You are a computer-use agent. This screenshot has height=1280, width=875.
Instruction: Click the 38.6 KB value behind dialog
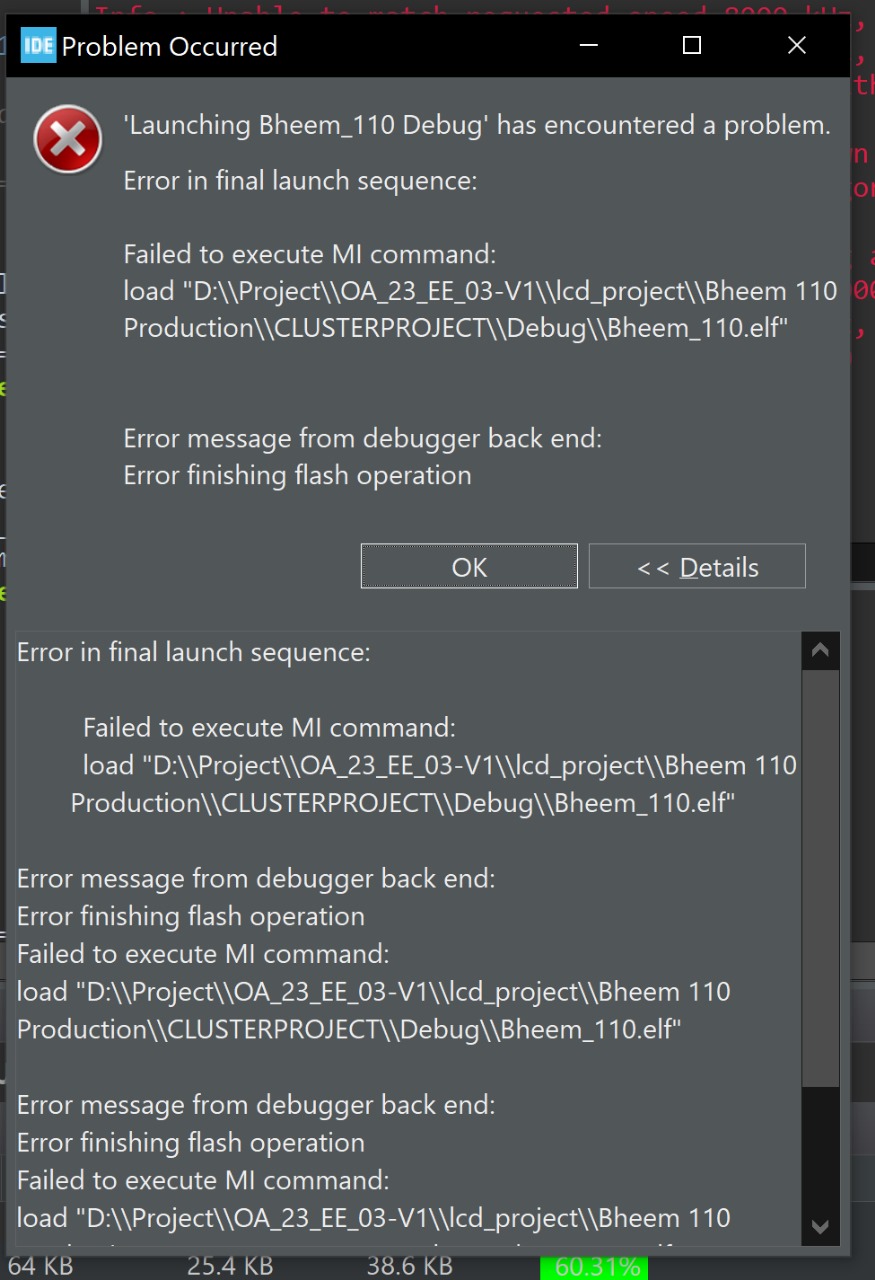coord(410,1266)
